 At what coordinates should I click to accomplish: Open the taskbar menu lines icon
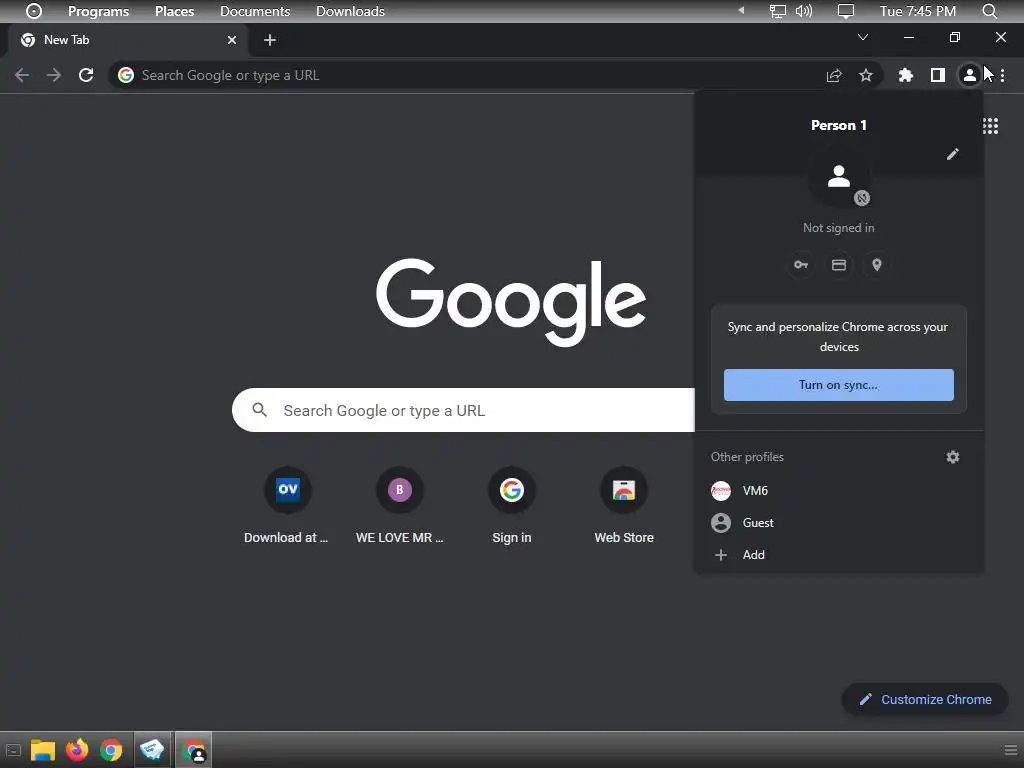[x=1011, y=750]
